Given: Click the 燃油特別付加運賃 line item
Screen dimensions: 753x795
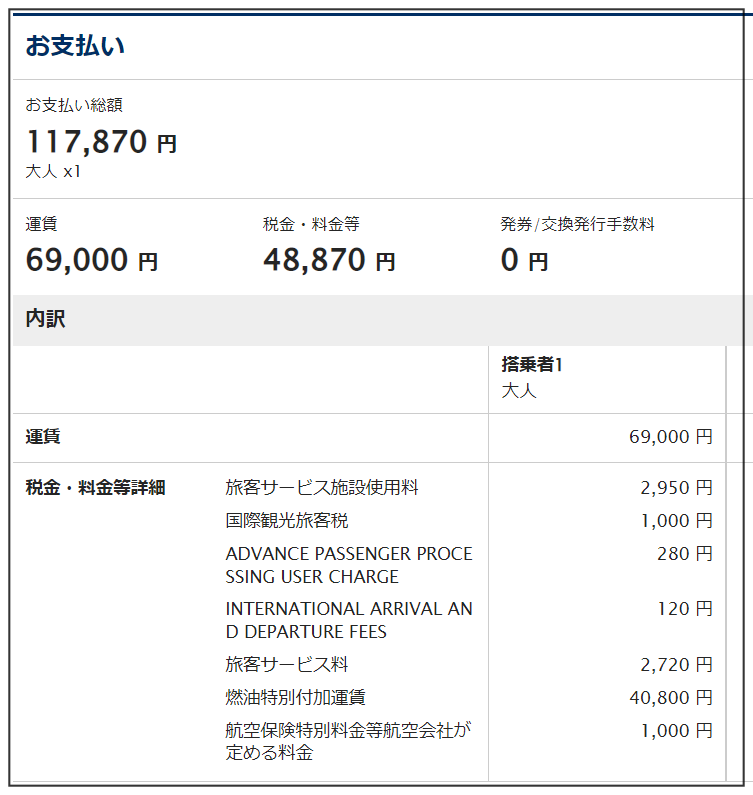Looking at the screenshot, I should (x=295, y=698).
